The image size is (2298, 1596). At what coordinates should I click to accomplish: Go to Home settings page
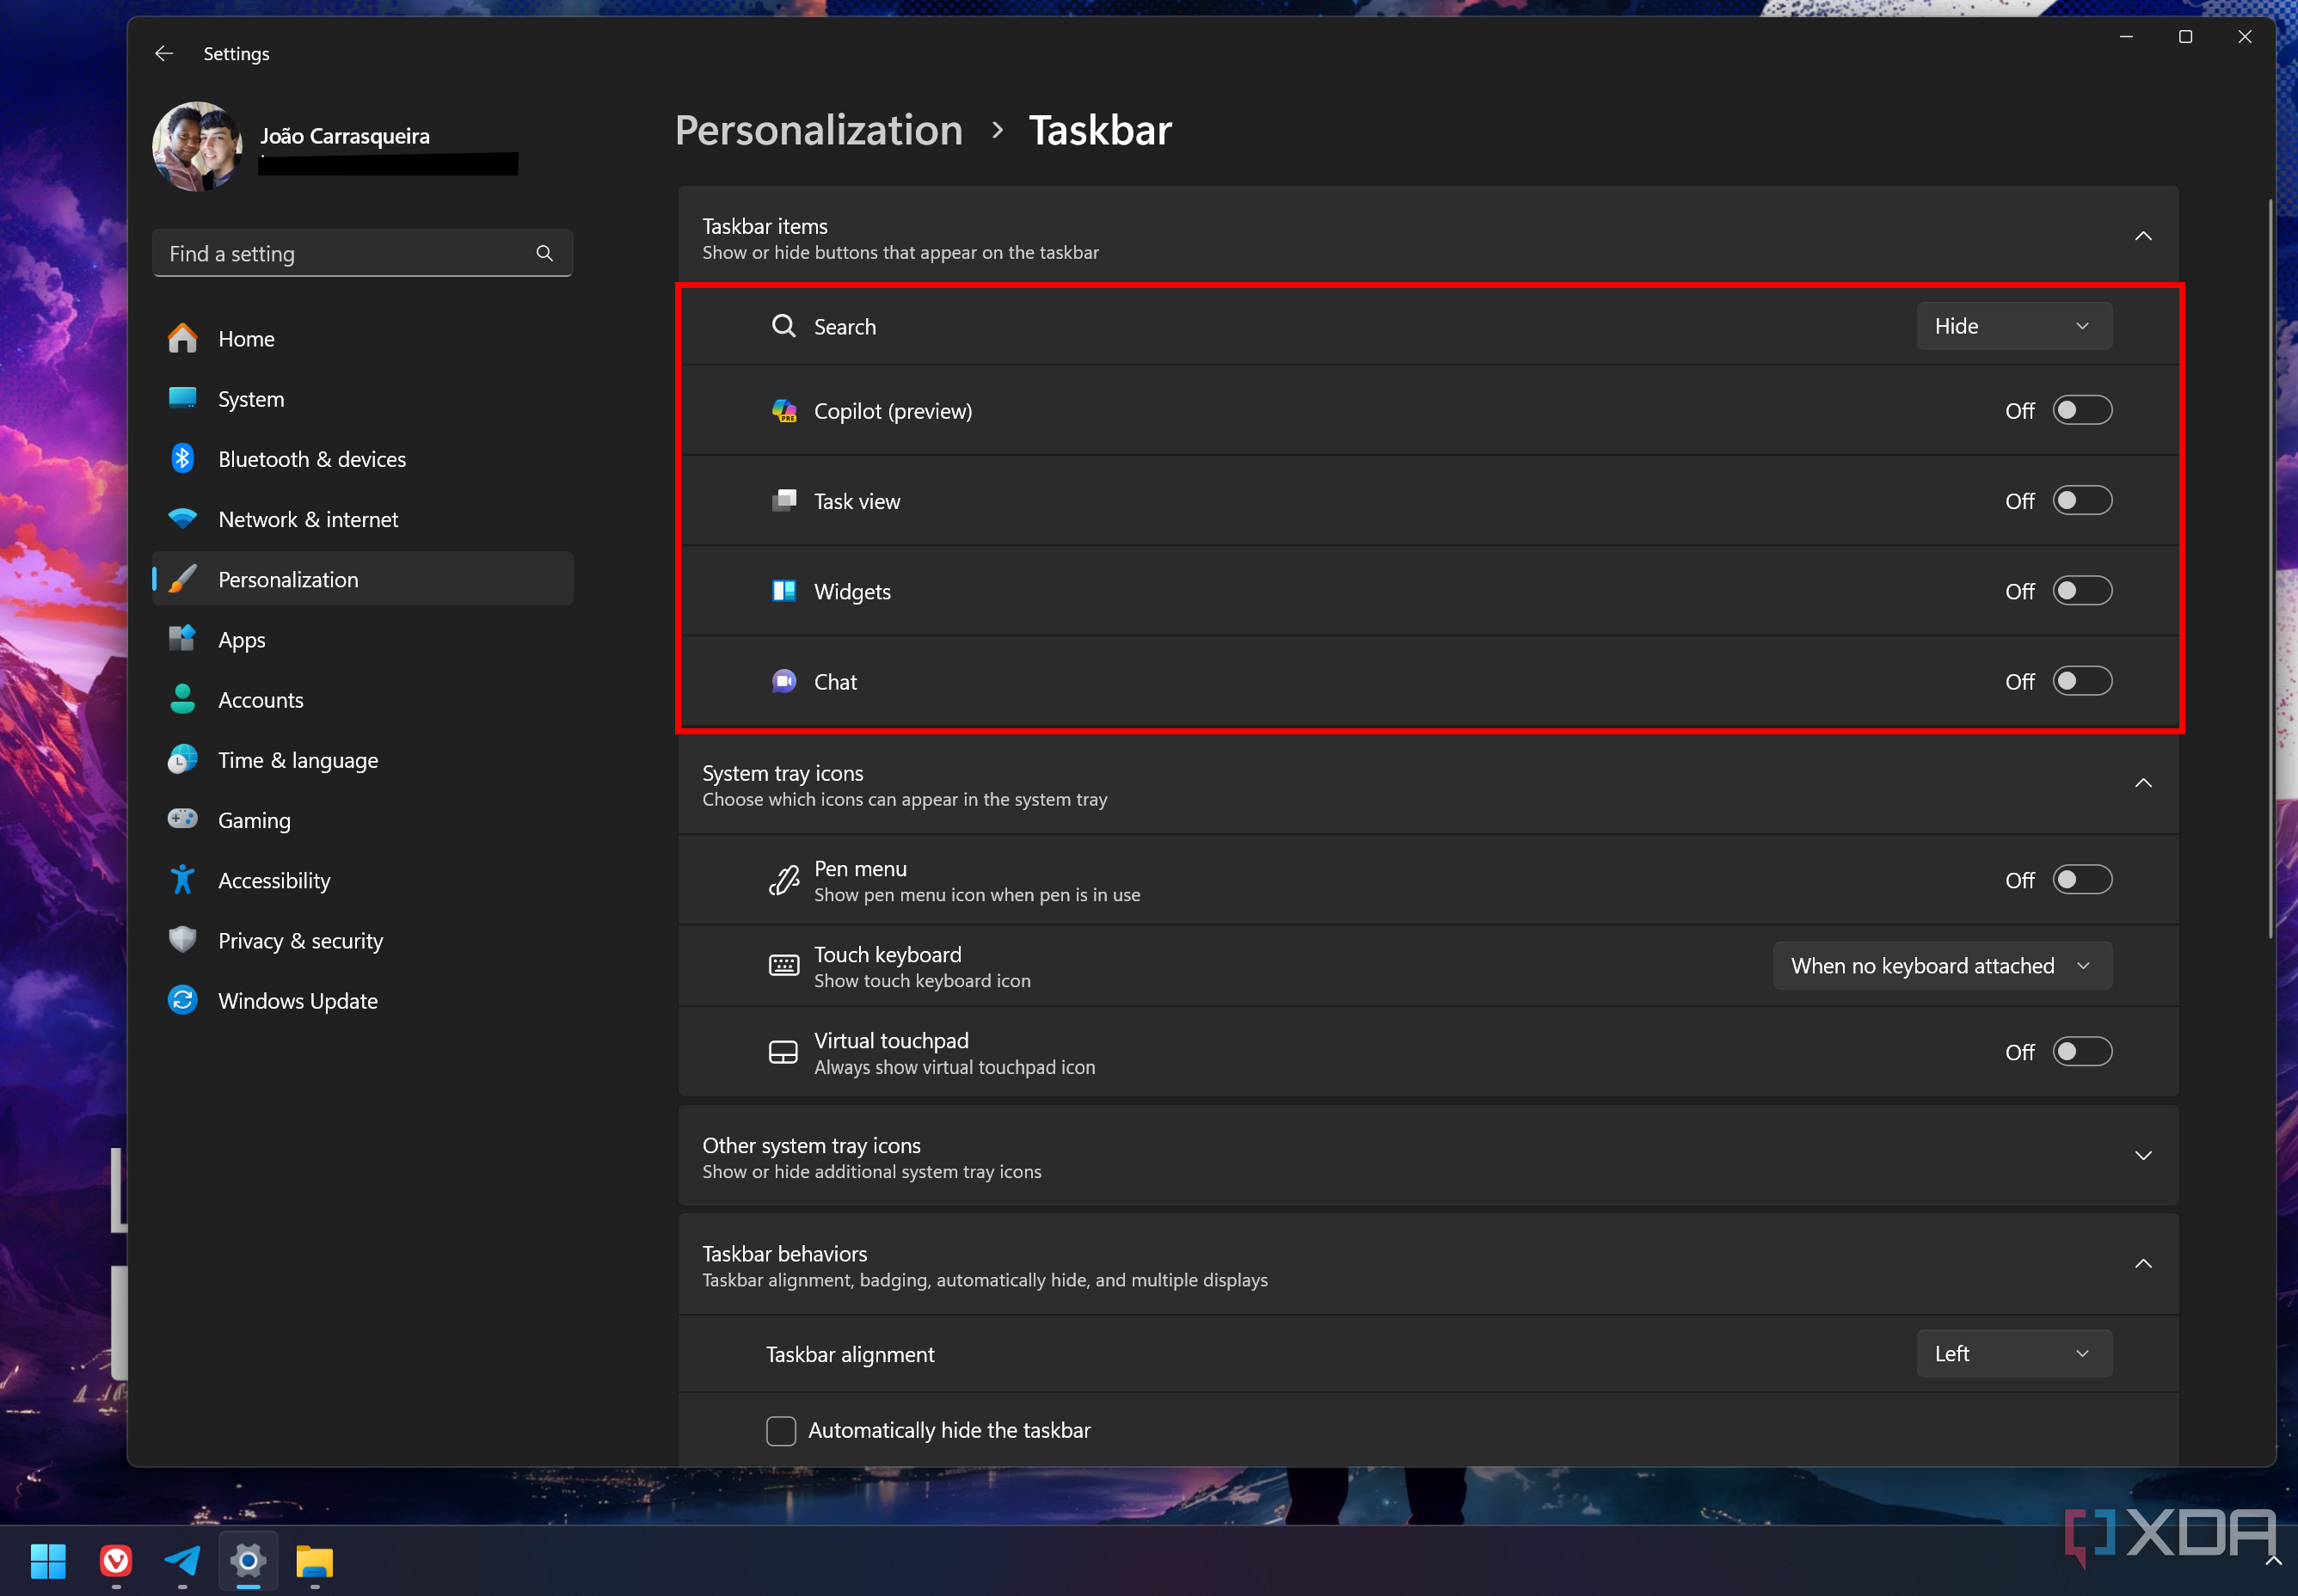coord(362,338)
